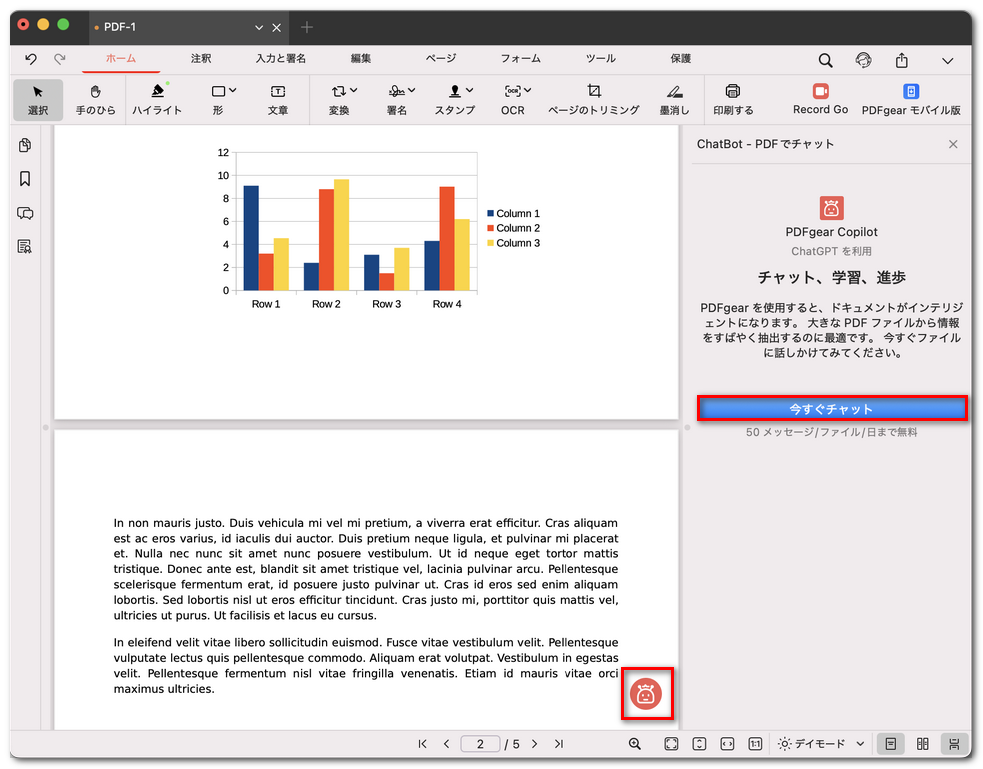983x769 pixels.
Task: Expand the signature (署名) dropdown
Action: point(400,100)
